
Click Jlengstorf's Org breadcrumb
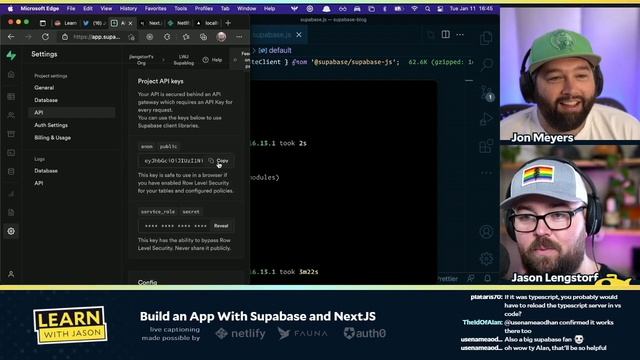(141, 60)
